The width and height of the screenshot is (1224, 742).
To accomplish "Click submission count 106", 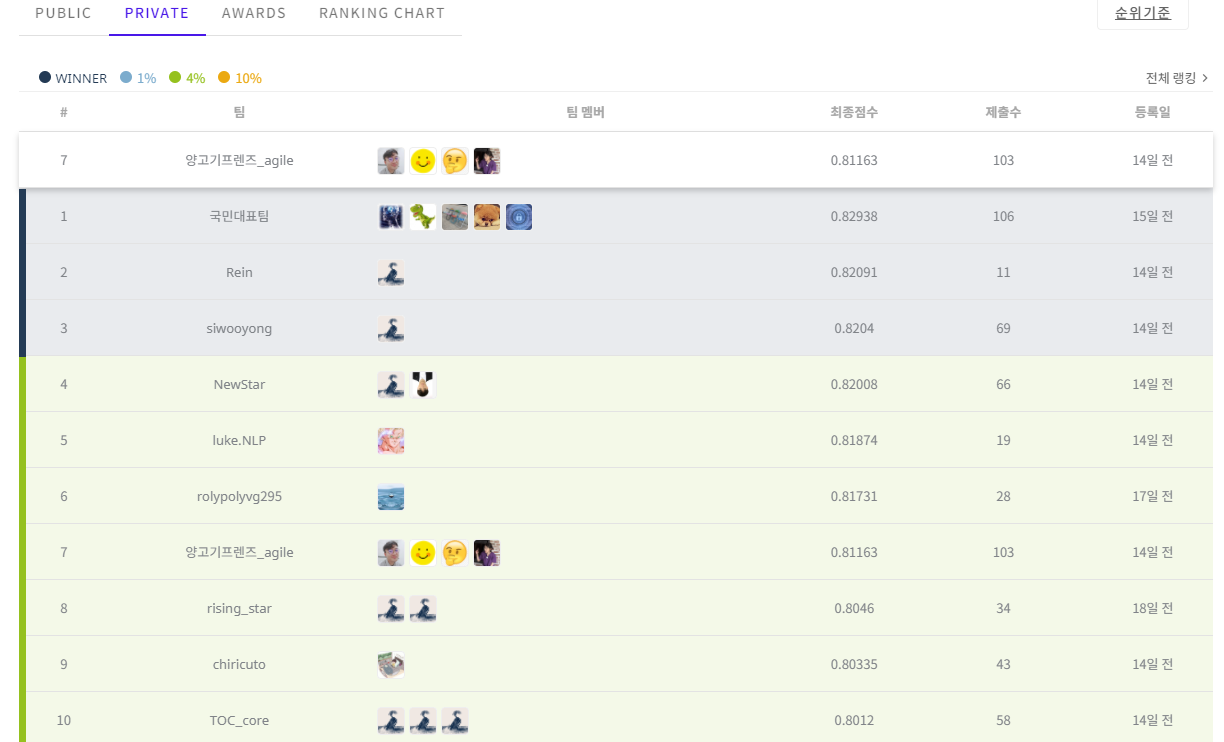I will (x=1003, y=216).
